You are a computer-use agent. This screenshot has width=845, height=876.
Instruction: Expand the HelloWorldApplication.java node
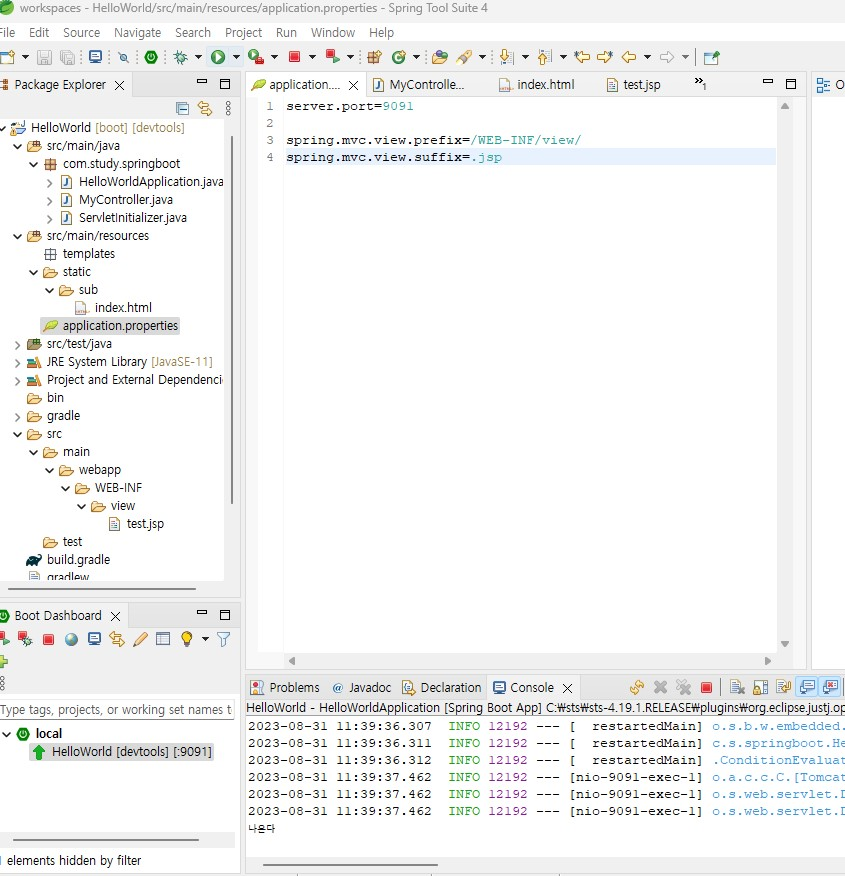(x=49, y=183)
